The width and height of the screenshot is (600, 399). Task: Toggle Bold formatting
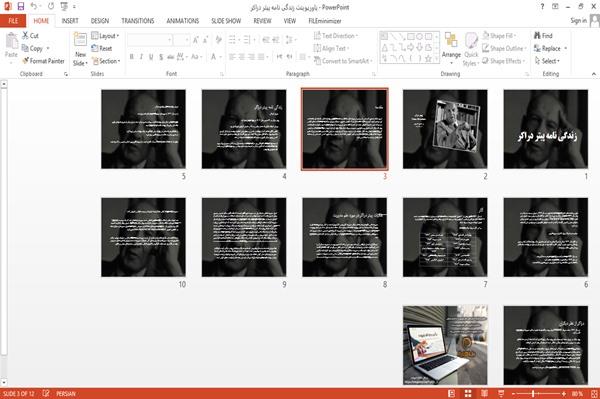pyautogui.click(x=132, y=57)
